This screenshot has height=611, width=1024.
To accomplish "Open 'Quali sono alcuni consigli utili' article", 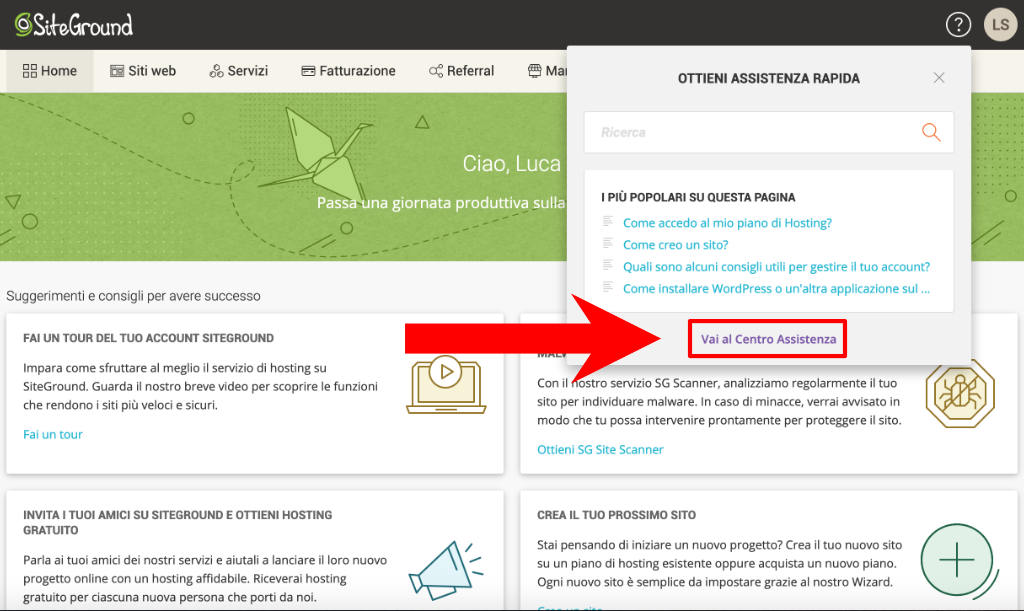I will (x=776, y=266).
